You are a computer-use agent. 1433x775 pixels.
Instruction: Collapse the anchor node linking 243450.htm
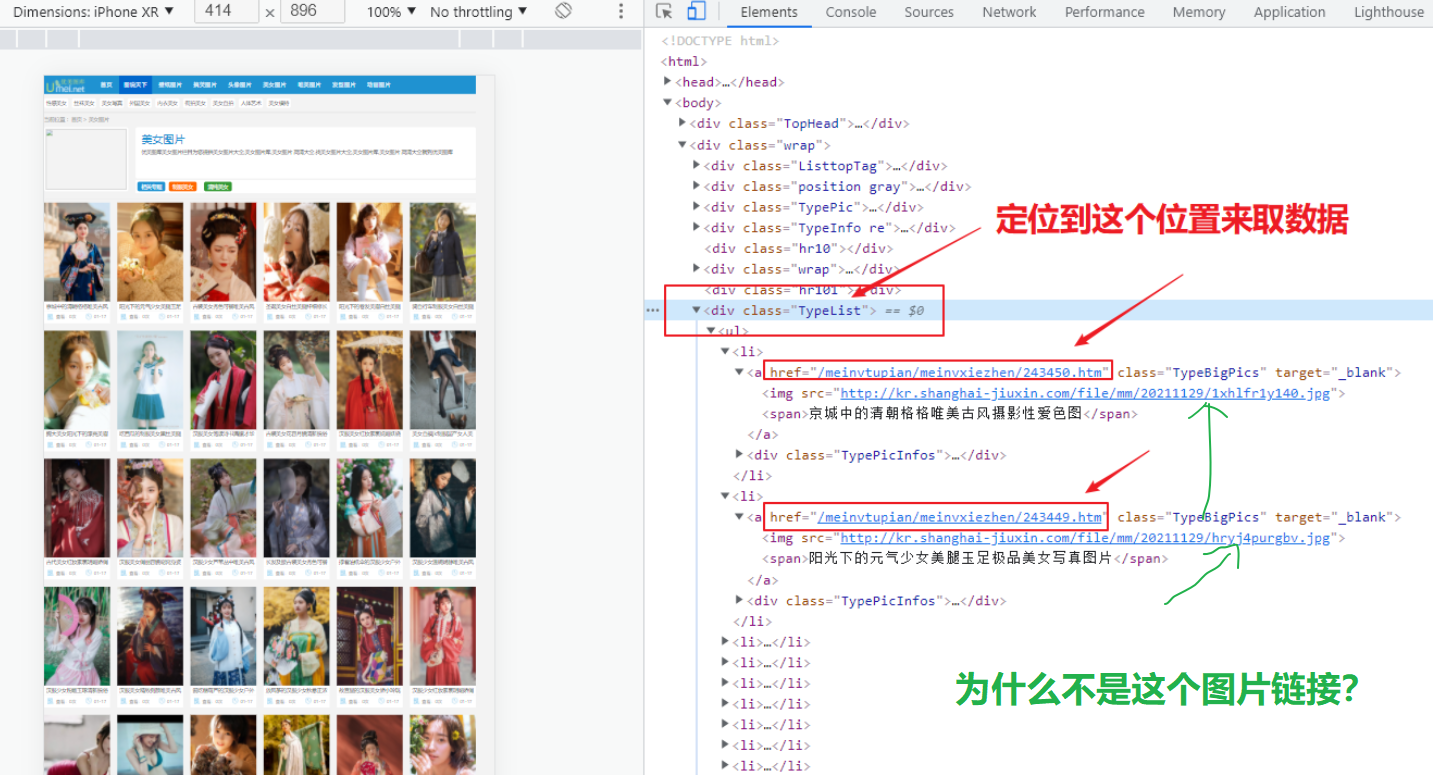coord(740,372)
